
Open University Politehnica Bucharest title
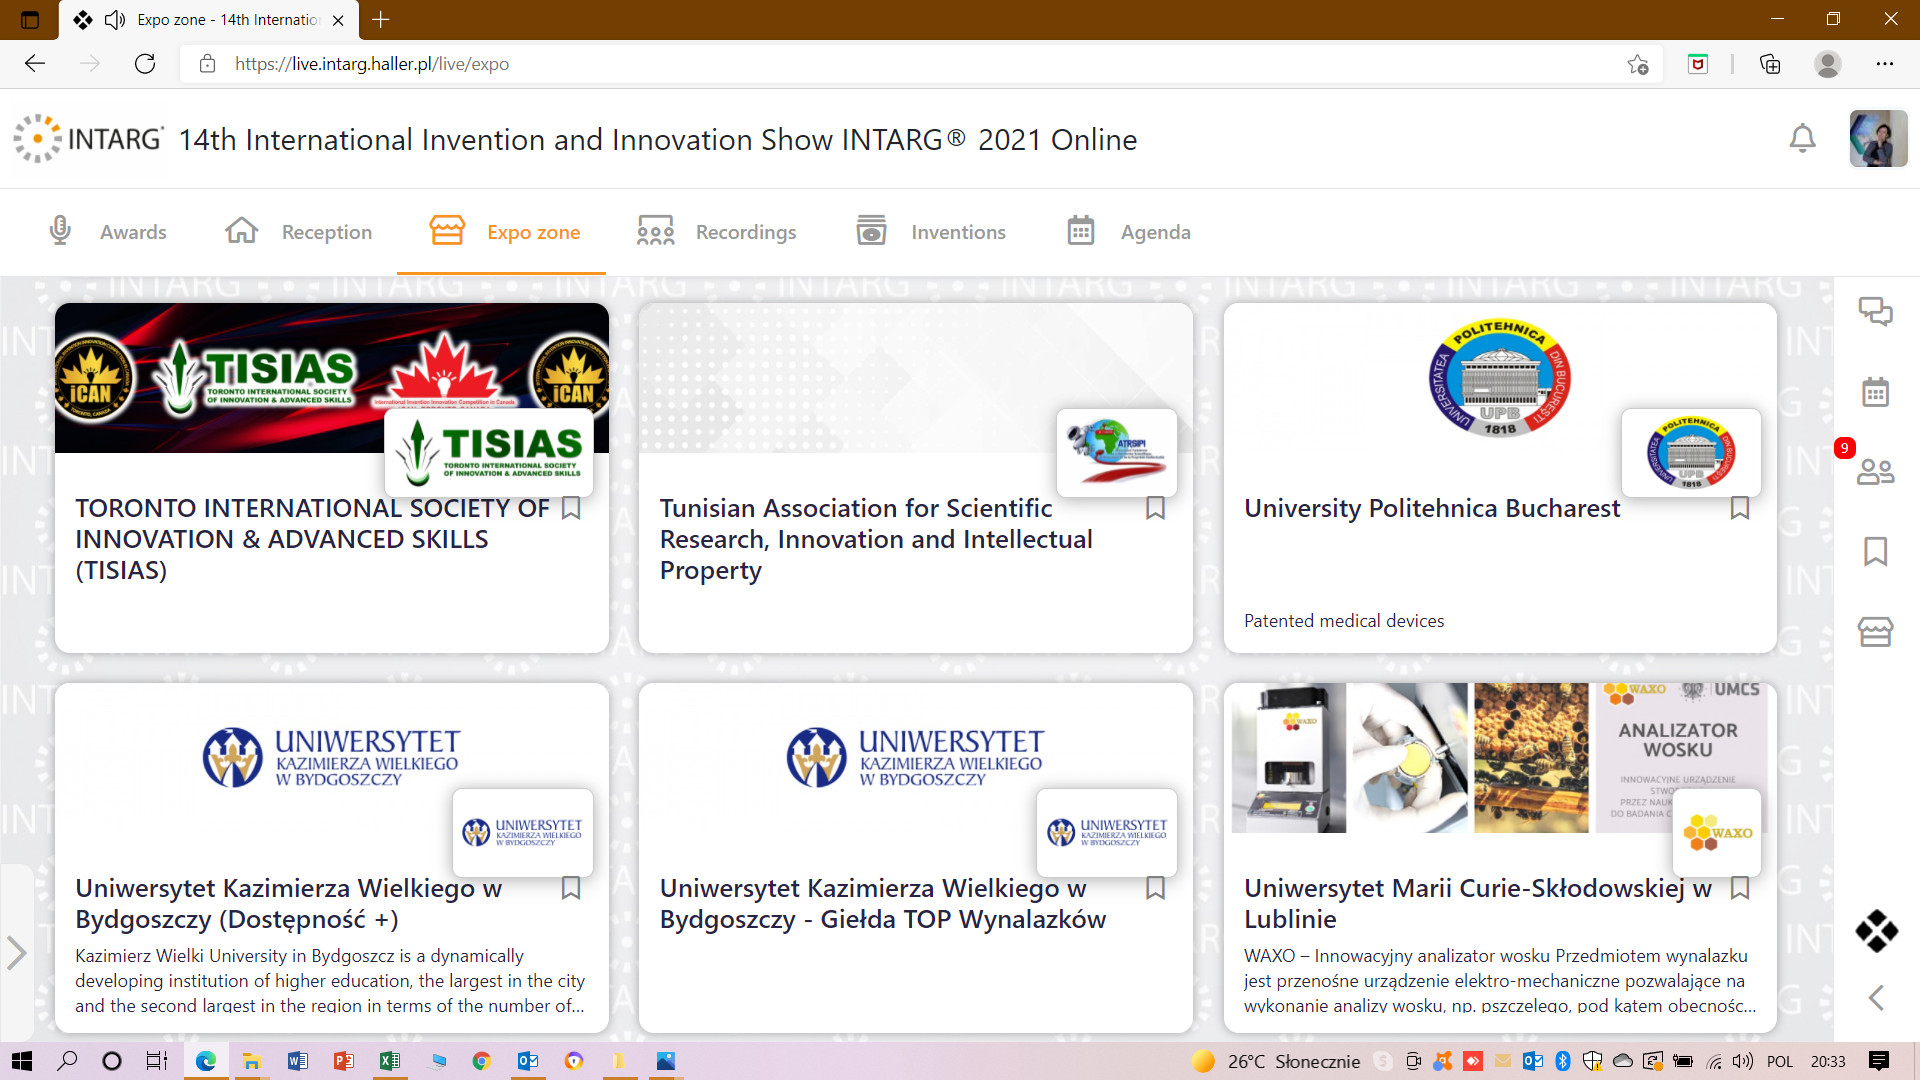[1432, 508]
